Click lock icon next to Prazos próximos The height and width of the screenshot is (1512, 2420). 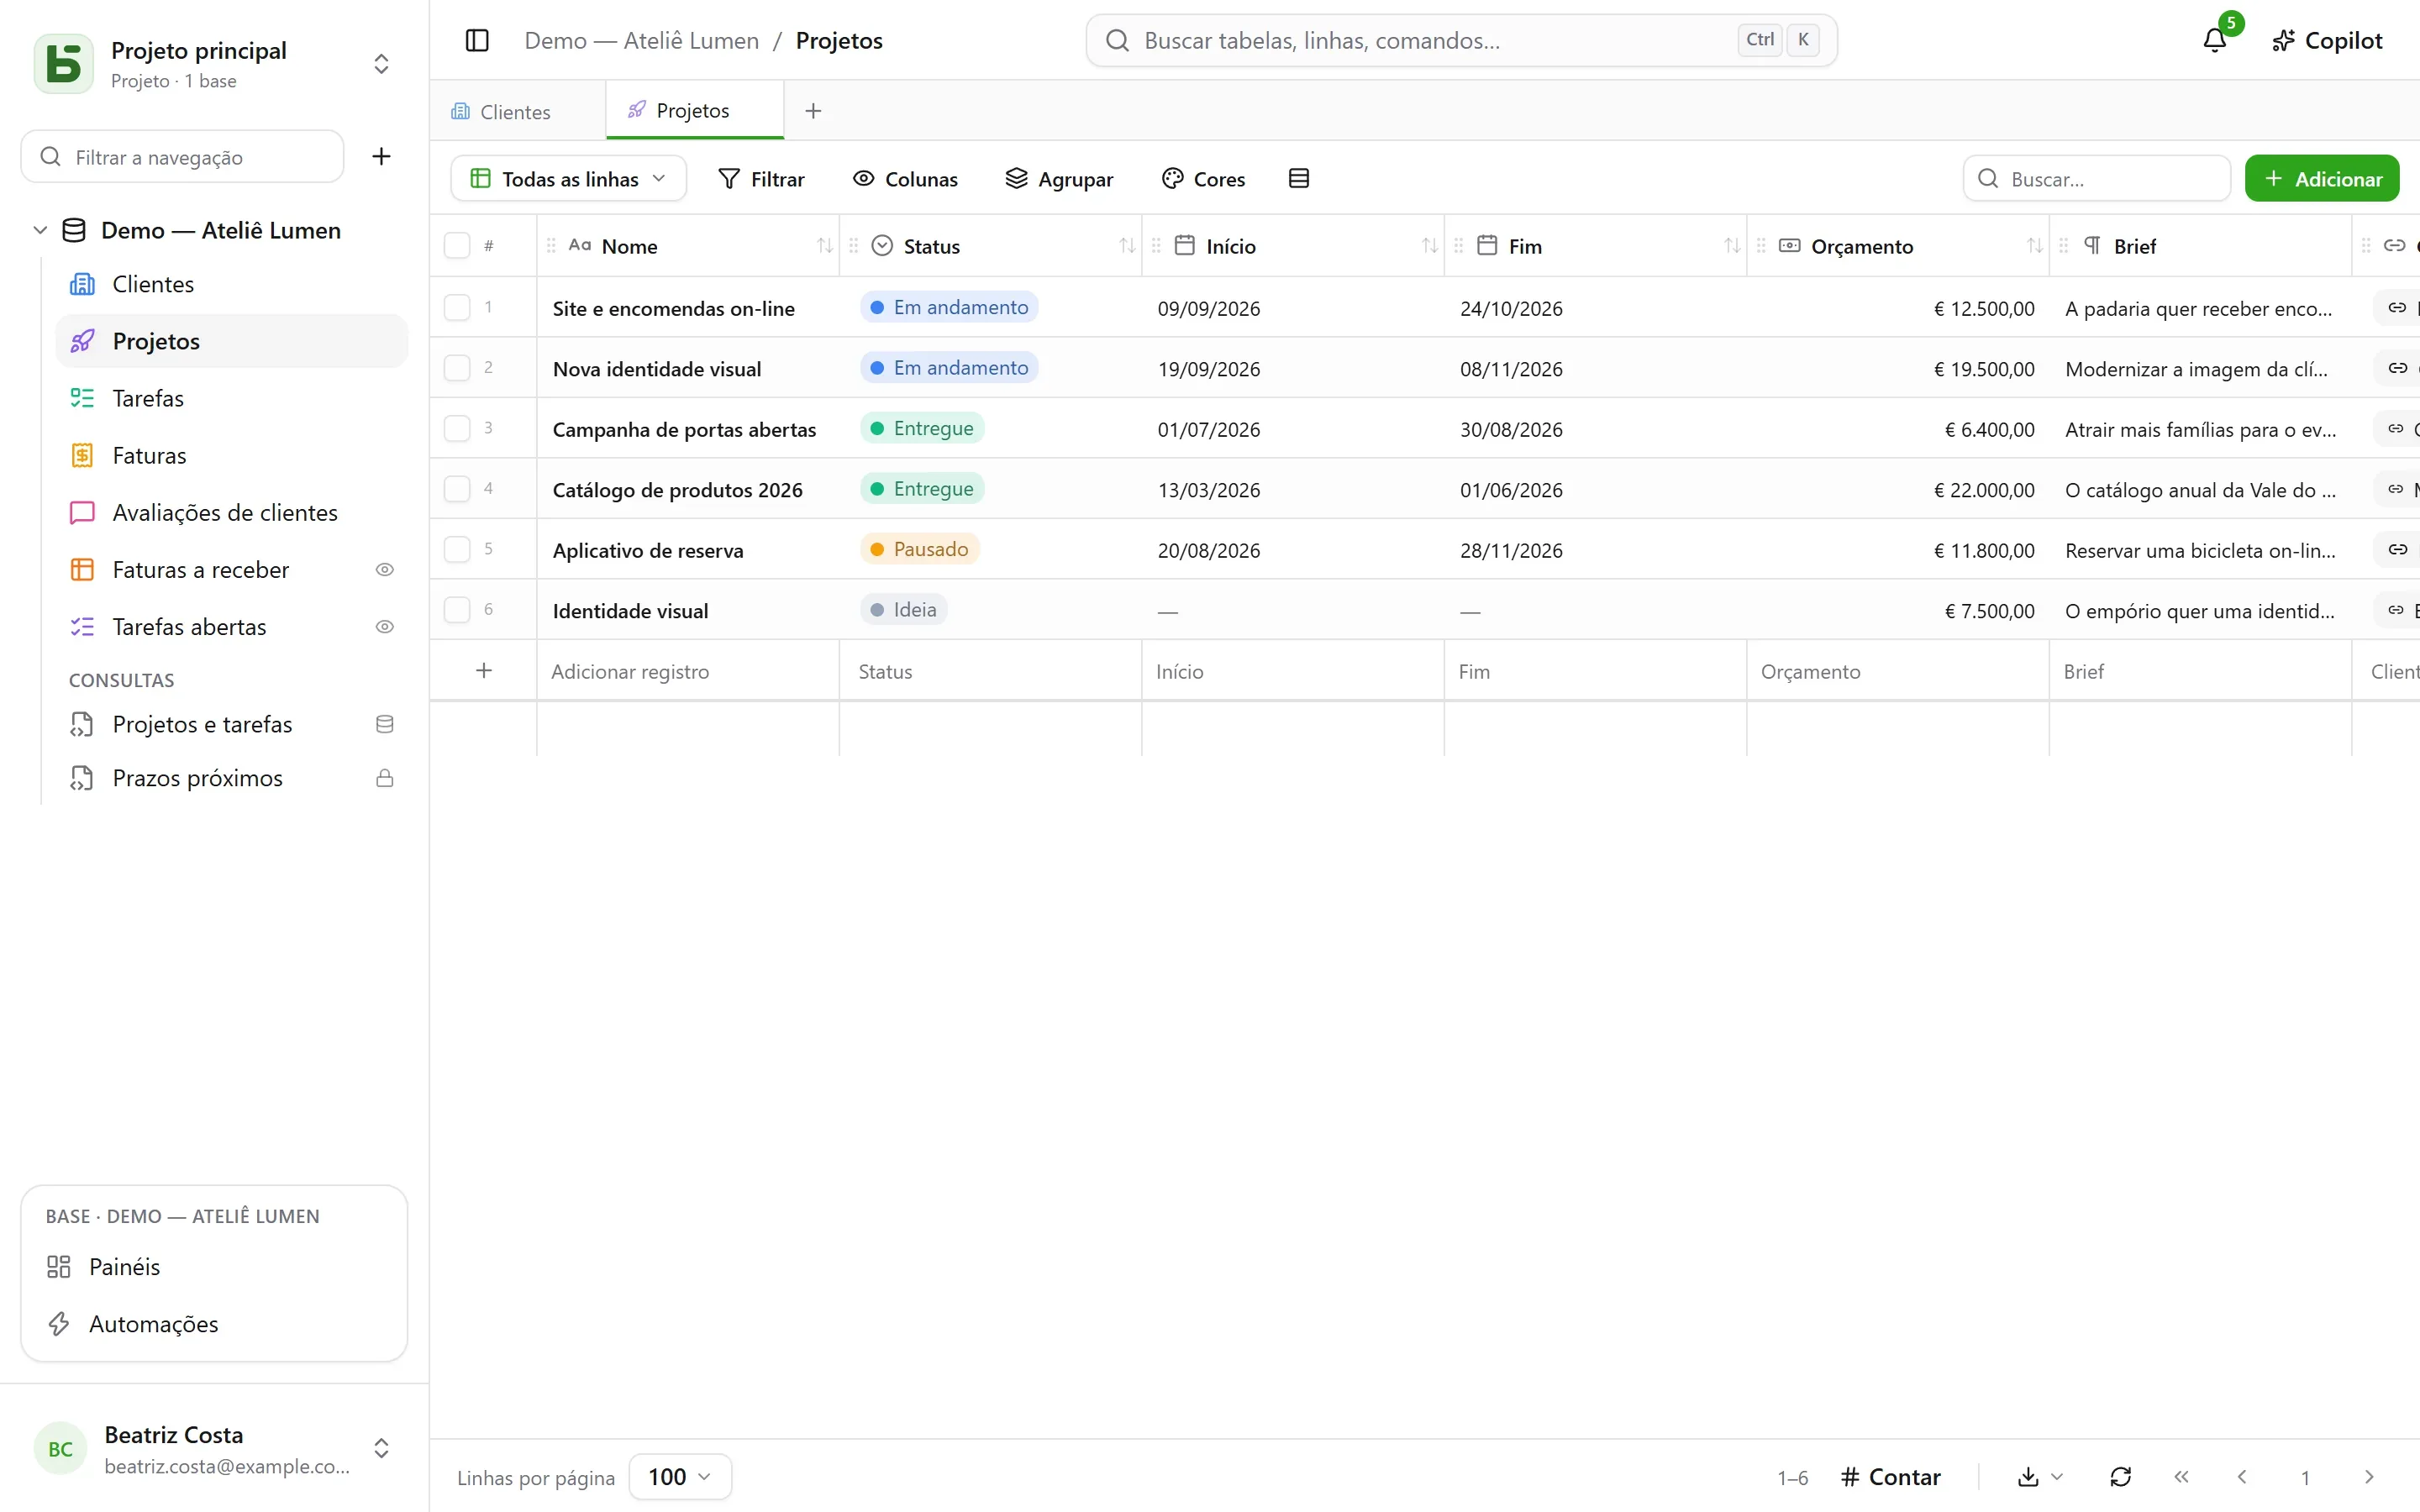tap(384, 778)
